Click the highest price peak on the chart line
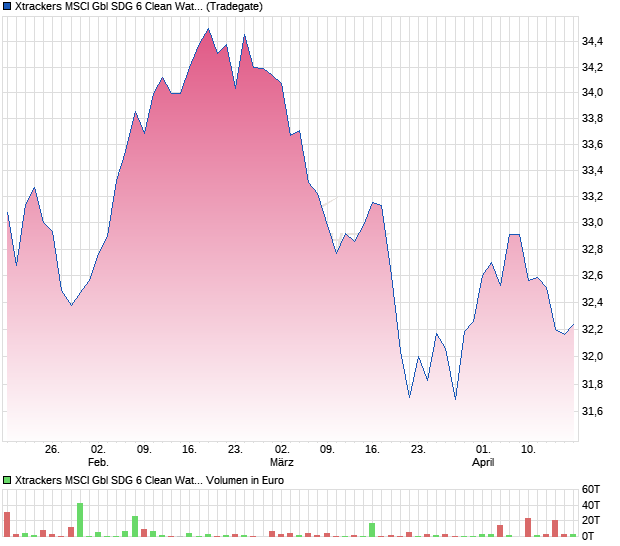620x546 pixels. pos(208,29)
